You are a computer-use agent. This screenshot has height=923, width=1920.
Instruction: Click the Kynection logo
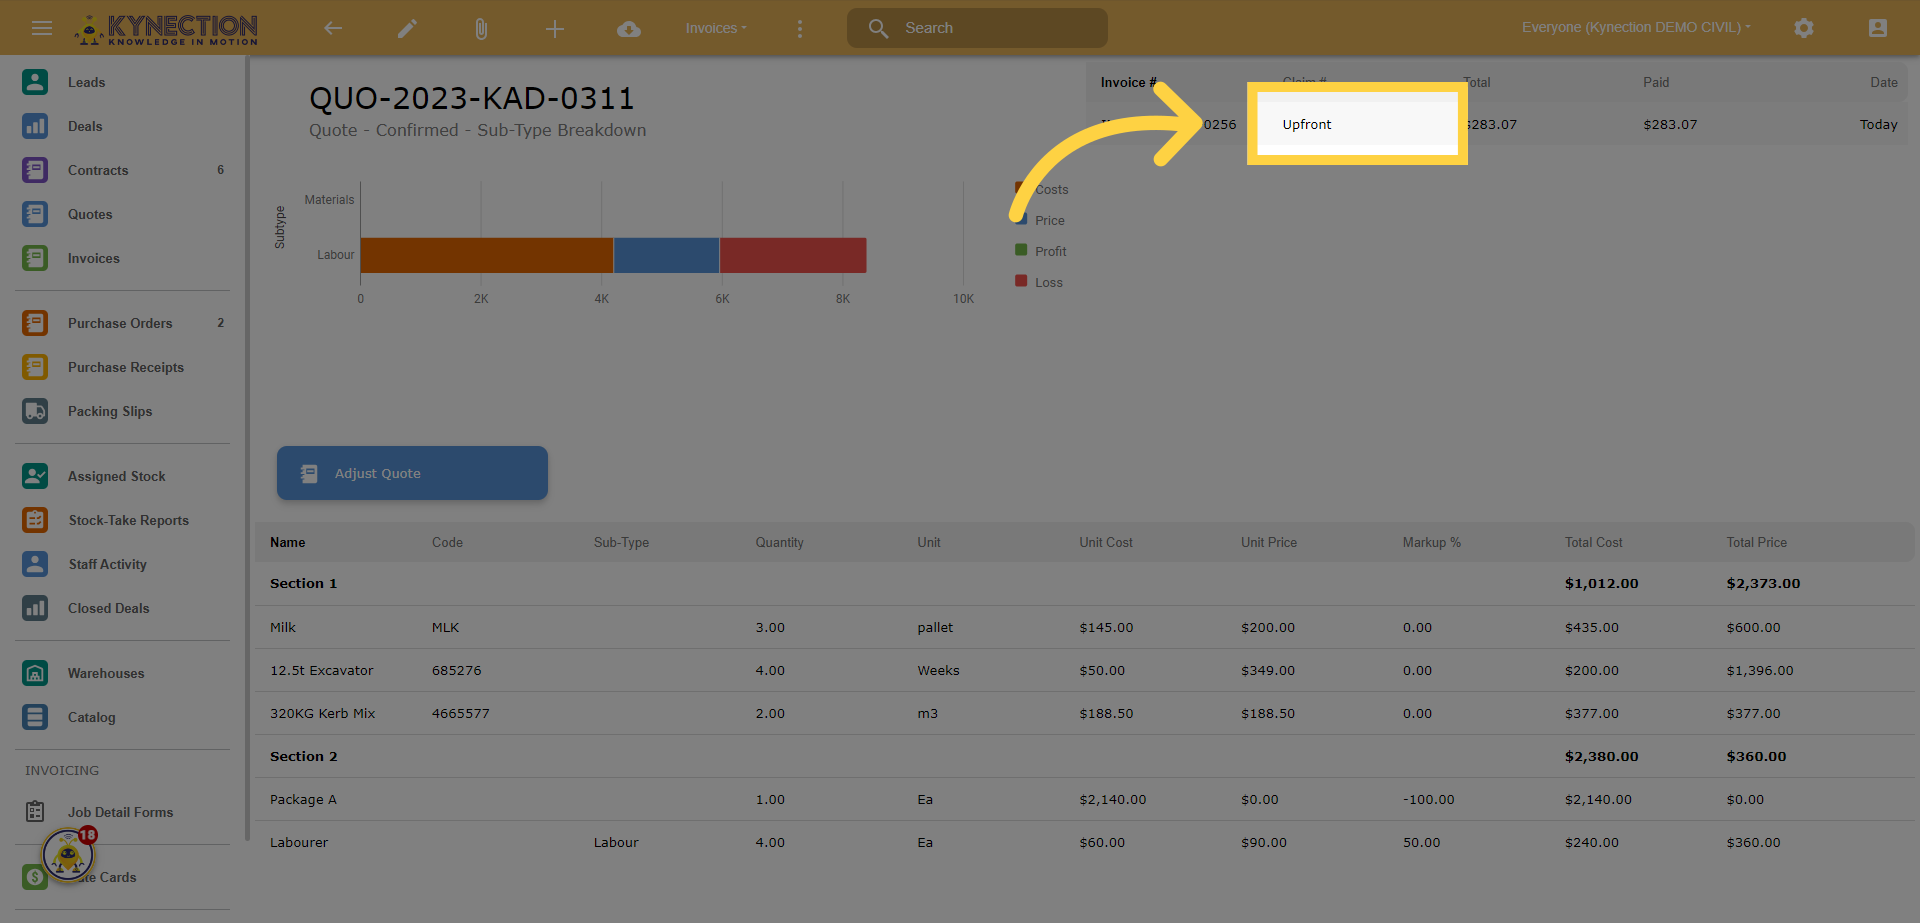(166, 29)
